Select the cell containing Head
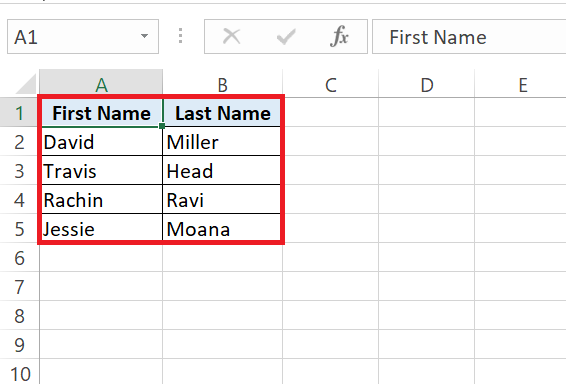The width and height of the screenshot is (566, 384). point(222,171)
